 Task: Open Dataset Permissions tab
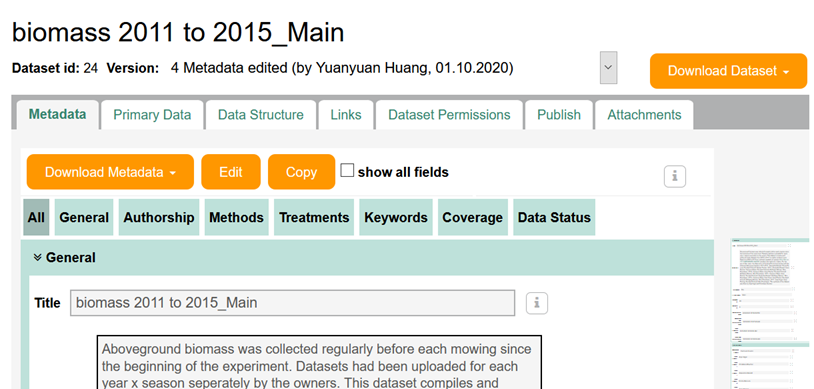(x=449, y=115)
